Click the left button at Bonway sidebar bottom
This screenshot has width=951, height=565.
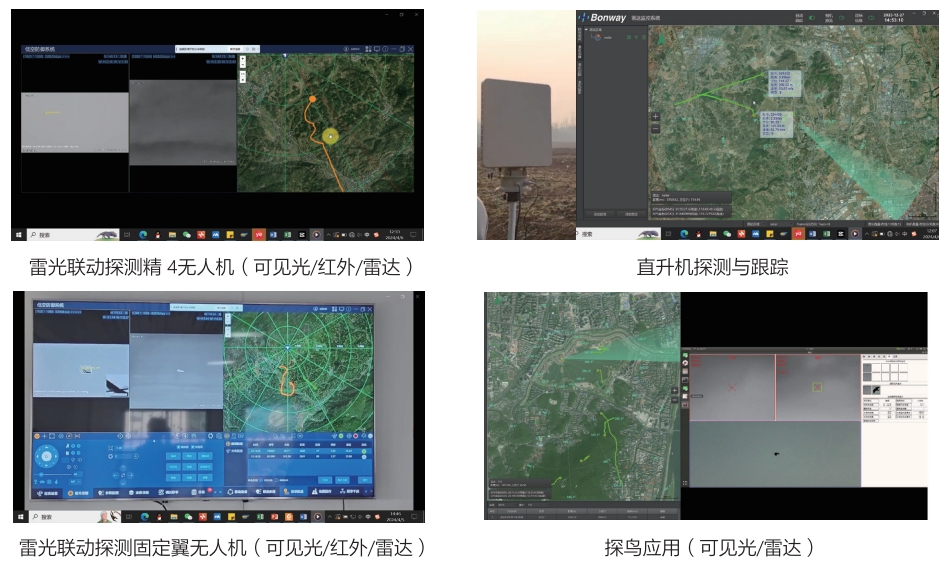(600, 214)
